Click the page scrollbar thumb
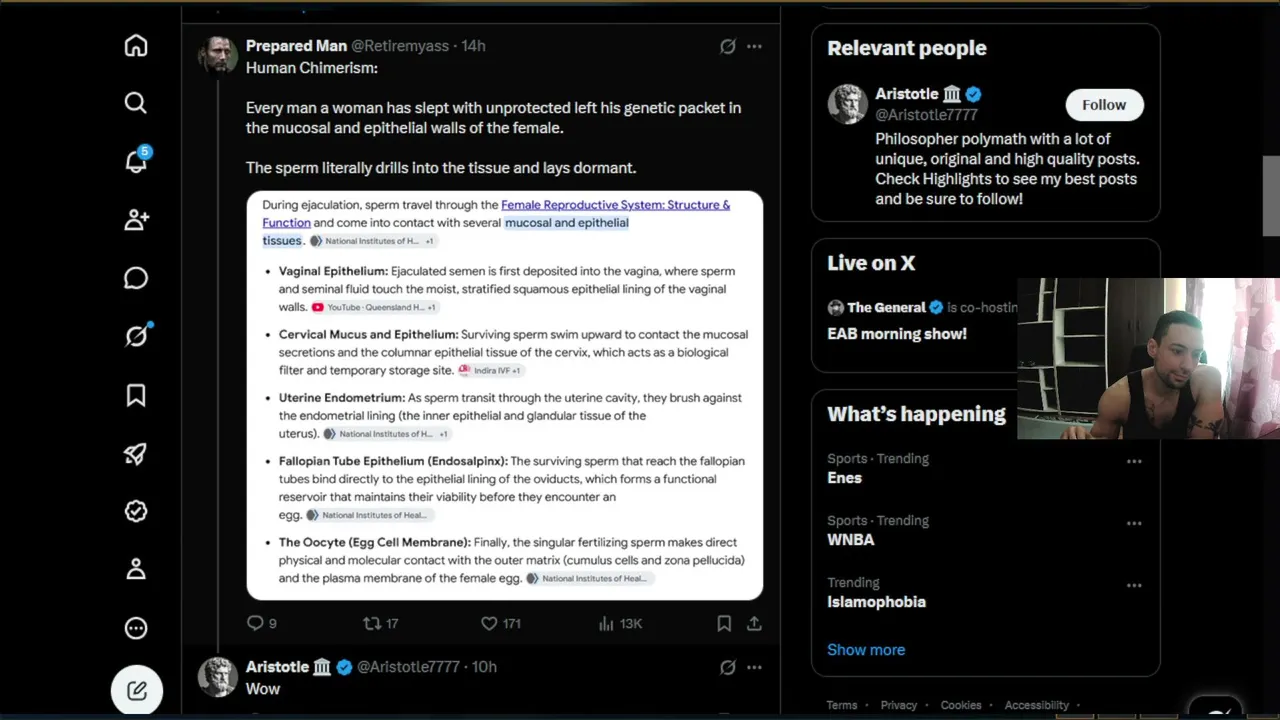This screenshot has width=1280, height=720. (1271, 196)
